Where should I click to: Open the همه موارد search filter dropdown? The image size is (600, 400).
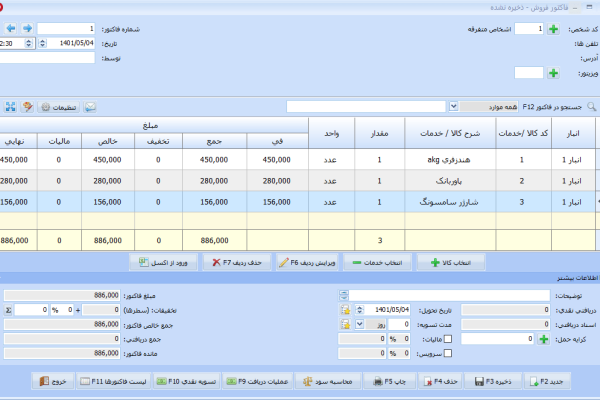453,106
